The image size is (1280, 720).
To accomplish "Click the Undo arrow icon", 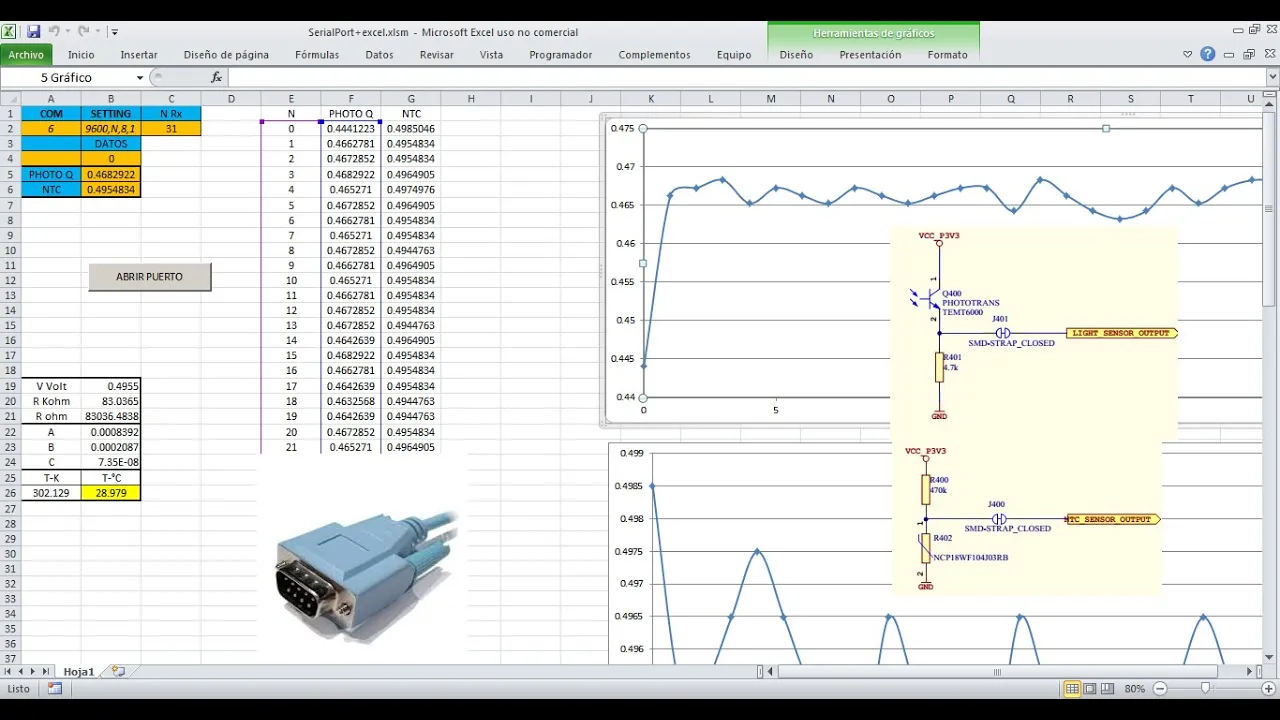I will tap(53, 32).
